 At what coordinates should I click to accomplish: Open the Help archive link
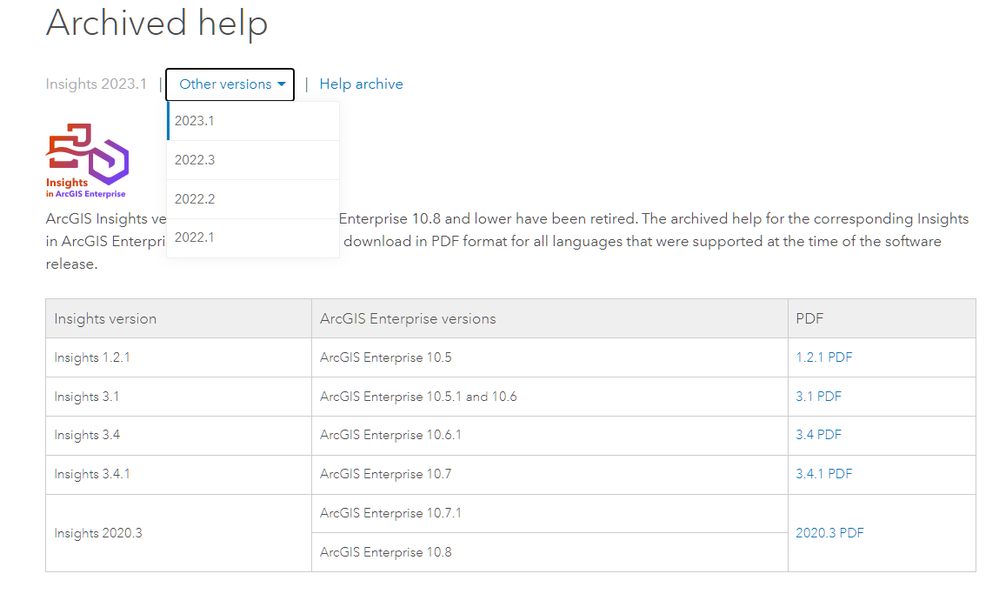click(361, 85)
